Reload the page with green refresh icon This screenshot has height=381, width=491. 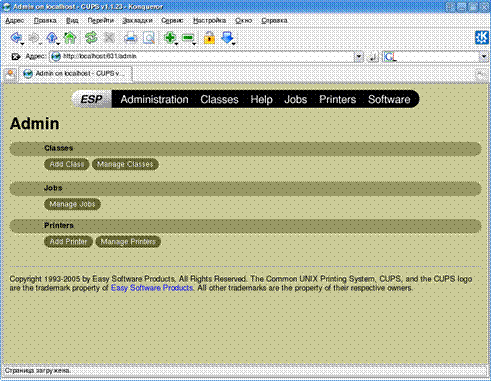pyautogui.click(x=91, y=38)
